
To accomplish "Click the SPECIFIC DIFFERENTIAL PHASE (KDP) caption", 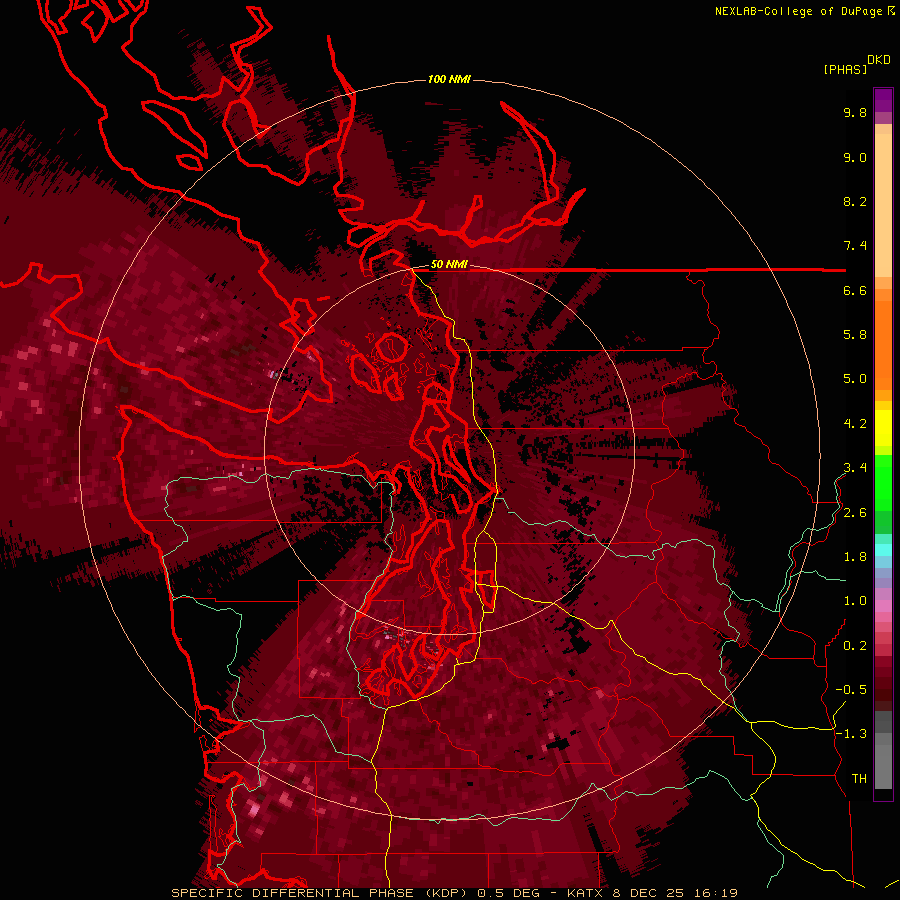I will 317,893.
